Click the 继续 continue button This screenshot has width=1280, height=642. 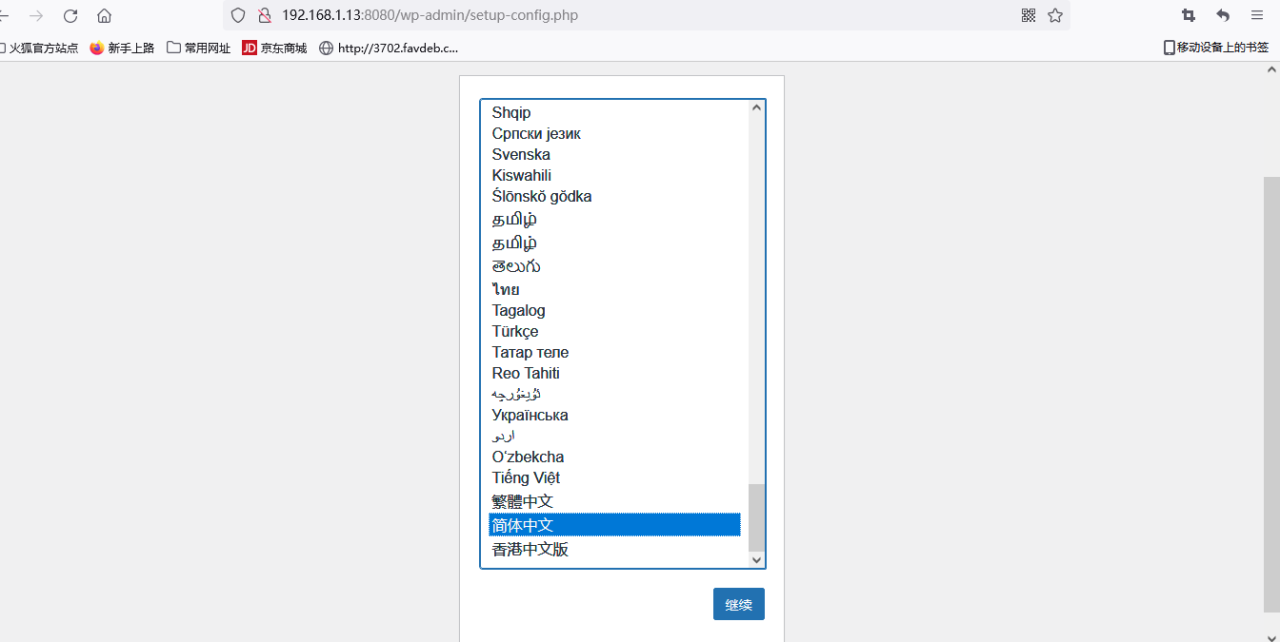click(739, 604)
